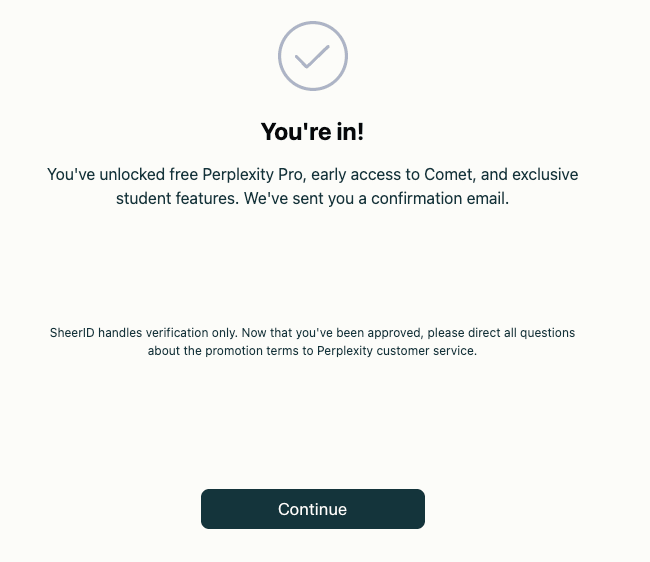The height and width of the screenshot is (562, 650).
Task: Click "Perplexity customer service" in the disclaimer
Action: point(402,351)
